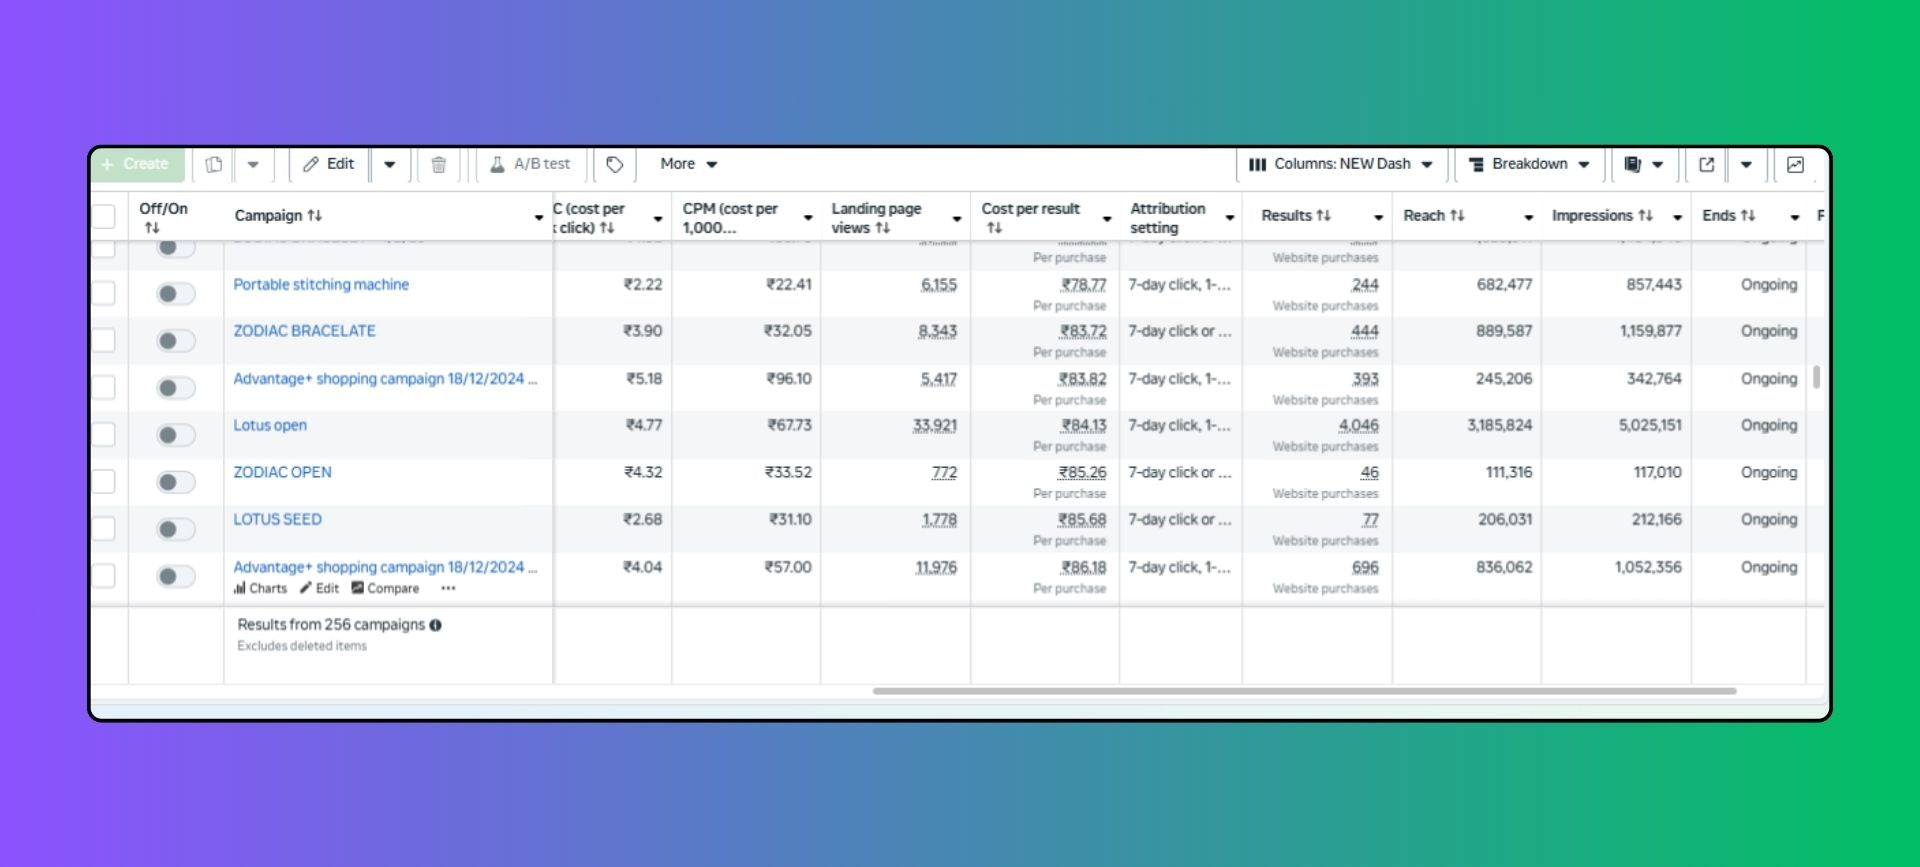Click the info icon beside Results from 256 campaigns
The image size is (1920, 867).
[435, 625]
